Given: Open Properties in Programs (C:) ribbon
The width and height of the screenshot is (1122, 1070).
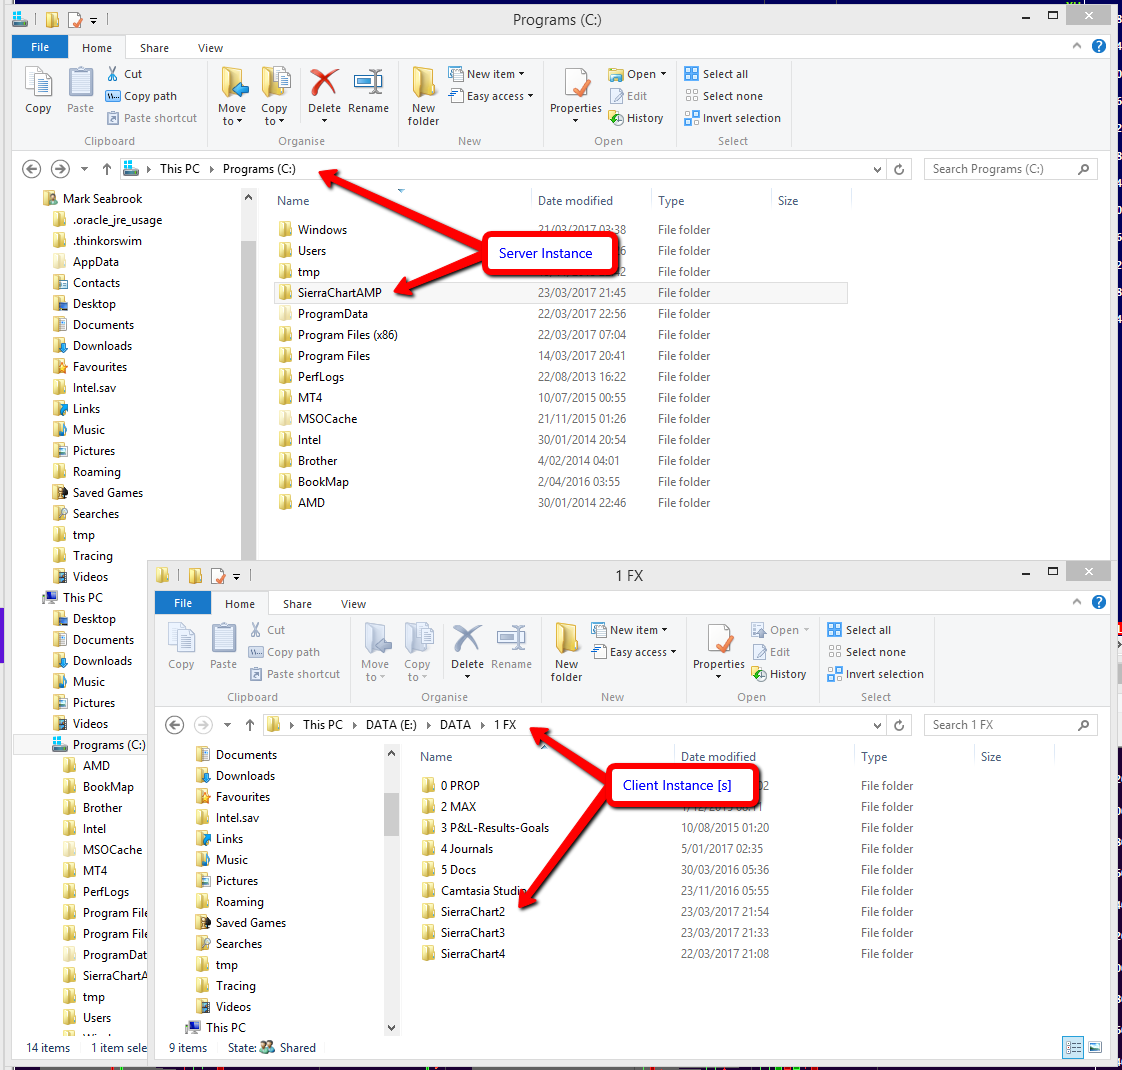Looking at the screenshot, I should [x=576, y=94].
